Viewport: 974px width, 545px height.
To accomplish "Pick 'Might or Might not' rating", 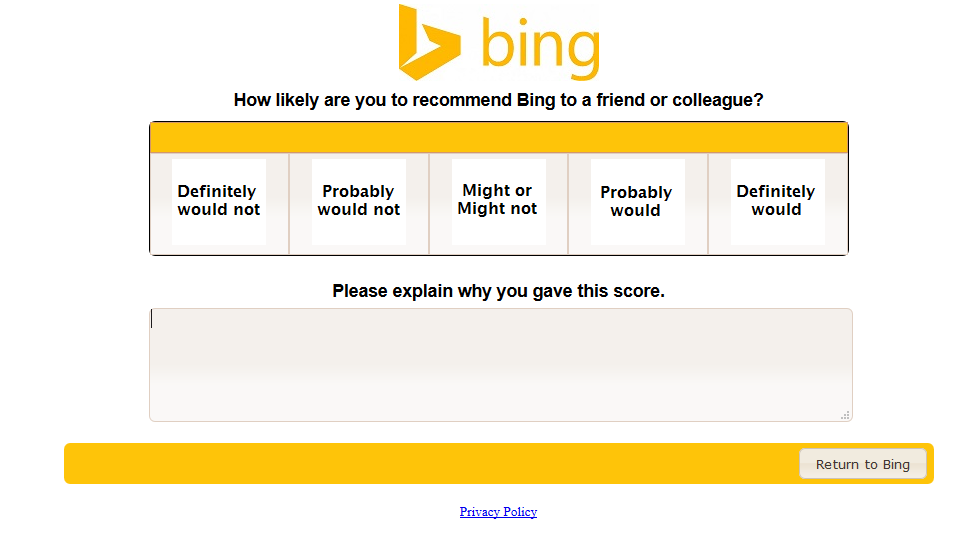I will pos(498,200).
